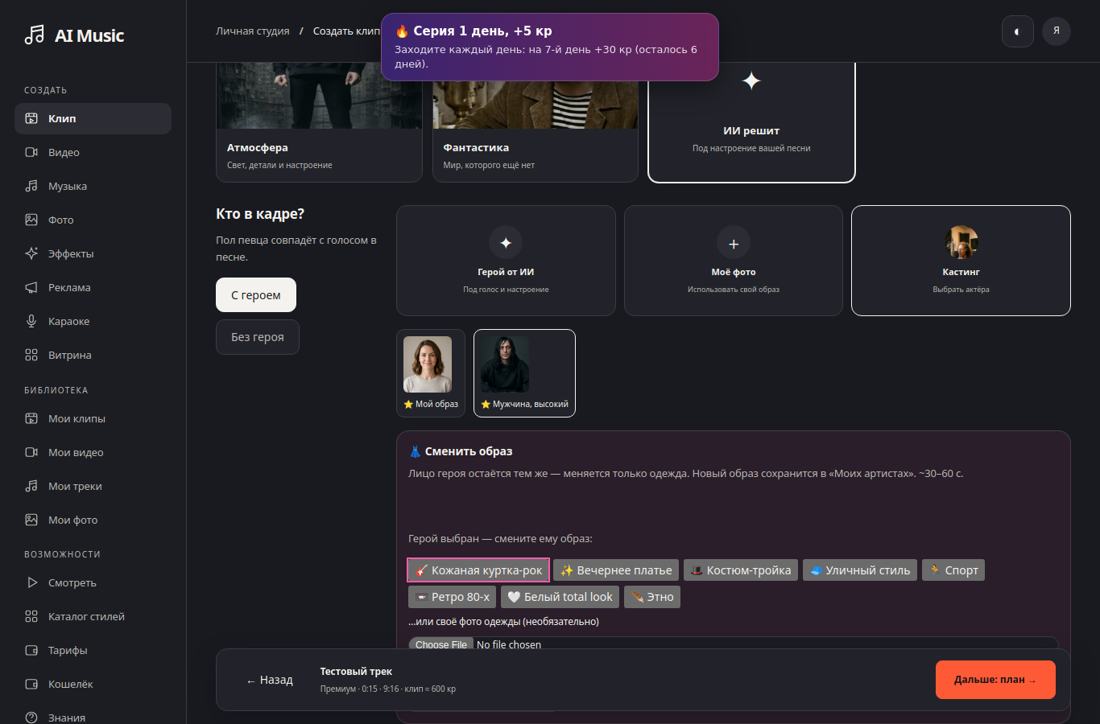Select the Атмосфера style card
This screenshot has width=1100, height=724.
point(319,122)
